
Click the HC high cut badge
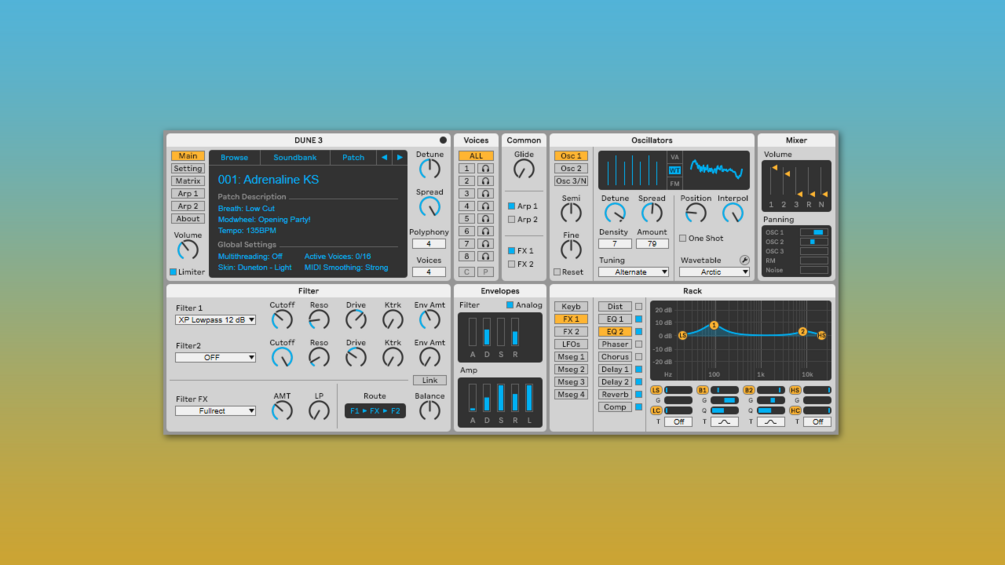(x=795, y=411)
